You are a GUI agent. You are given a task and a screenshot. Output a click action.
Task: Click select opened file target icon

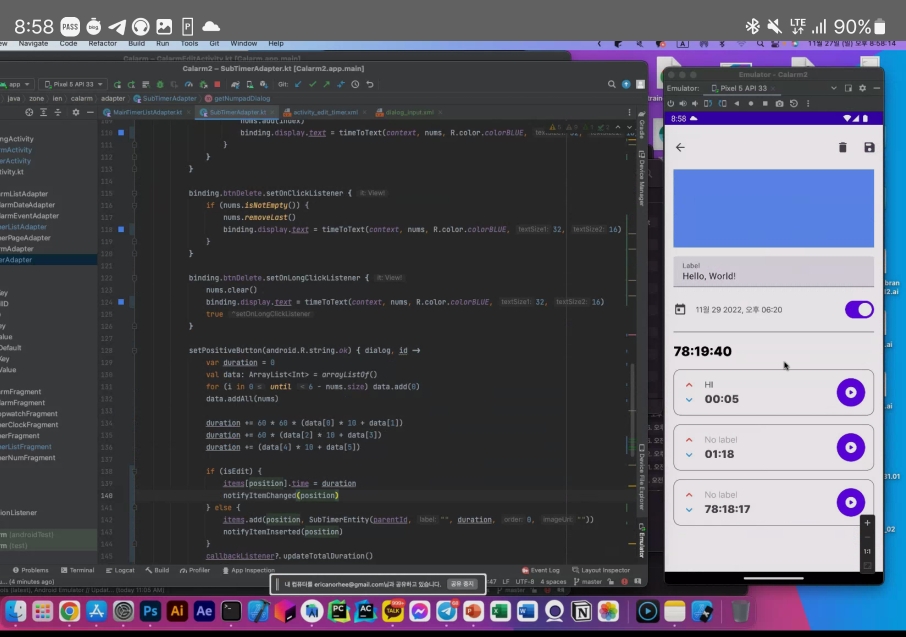pyautogui.click(x=29, y=112)
